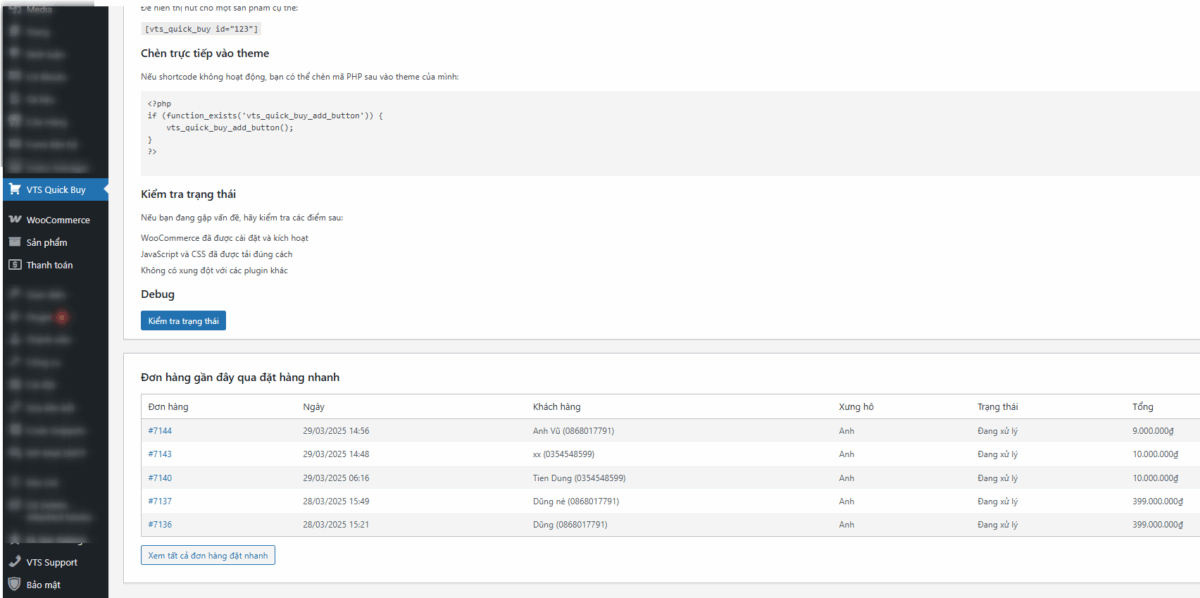
Task: Click total 9.000.000₫ of order #7144
Action: 1152,431
